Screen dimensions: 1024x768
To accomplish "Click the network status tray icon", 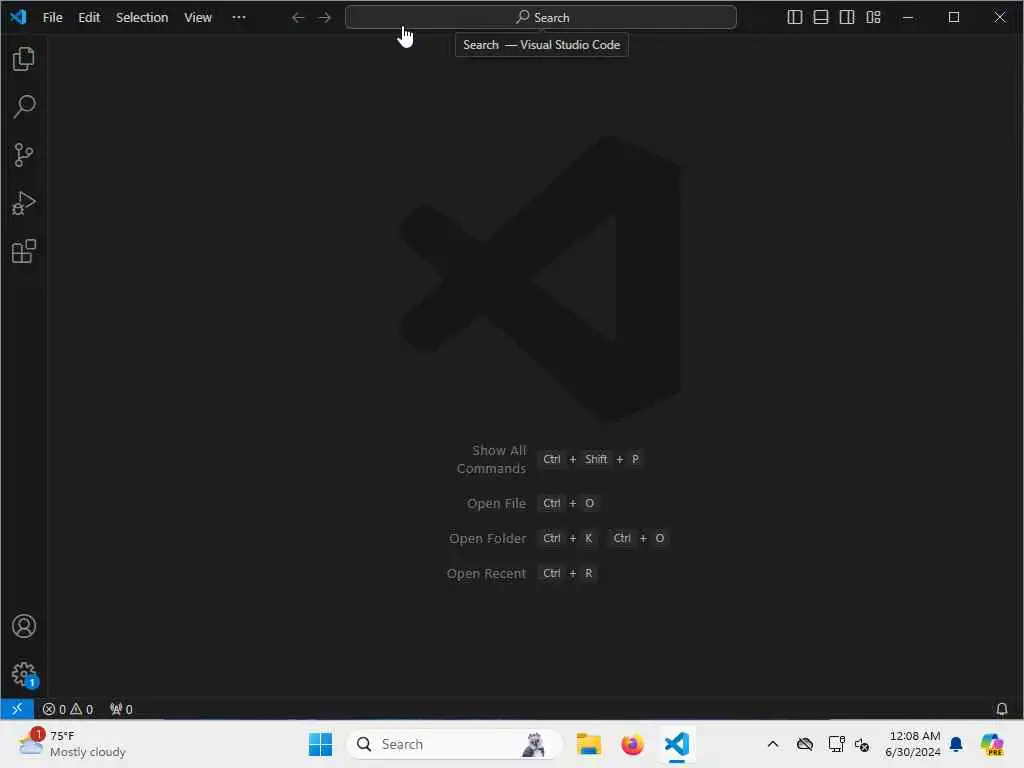I will [836, 744].
